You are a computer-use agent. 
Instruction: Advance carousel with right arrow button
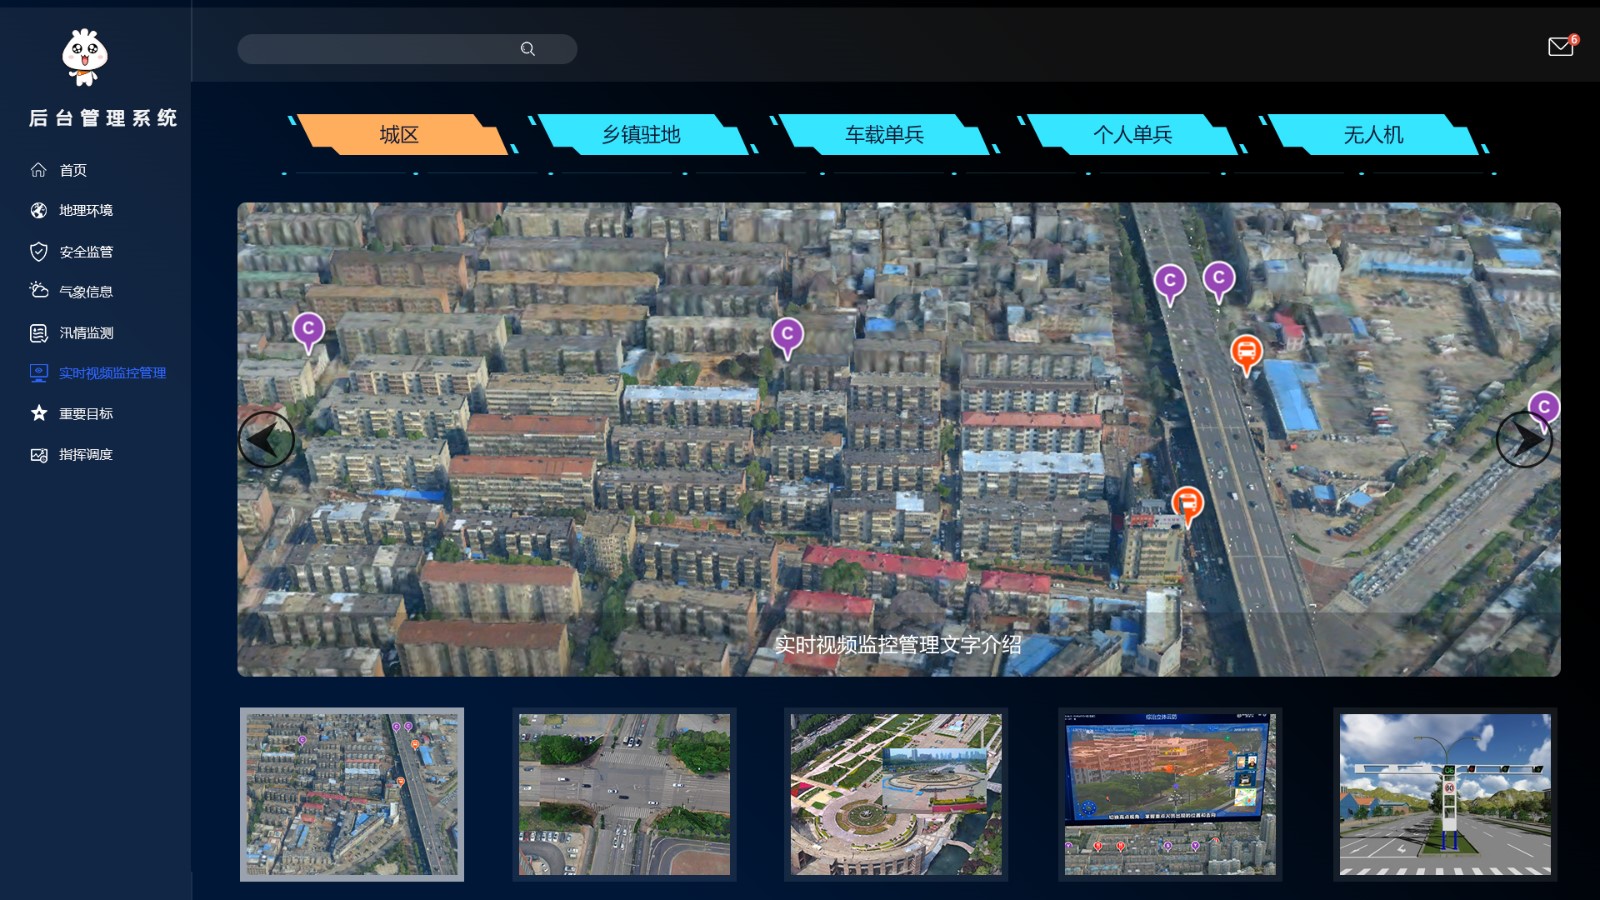pyautogui.click(x=1524, y=439)
